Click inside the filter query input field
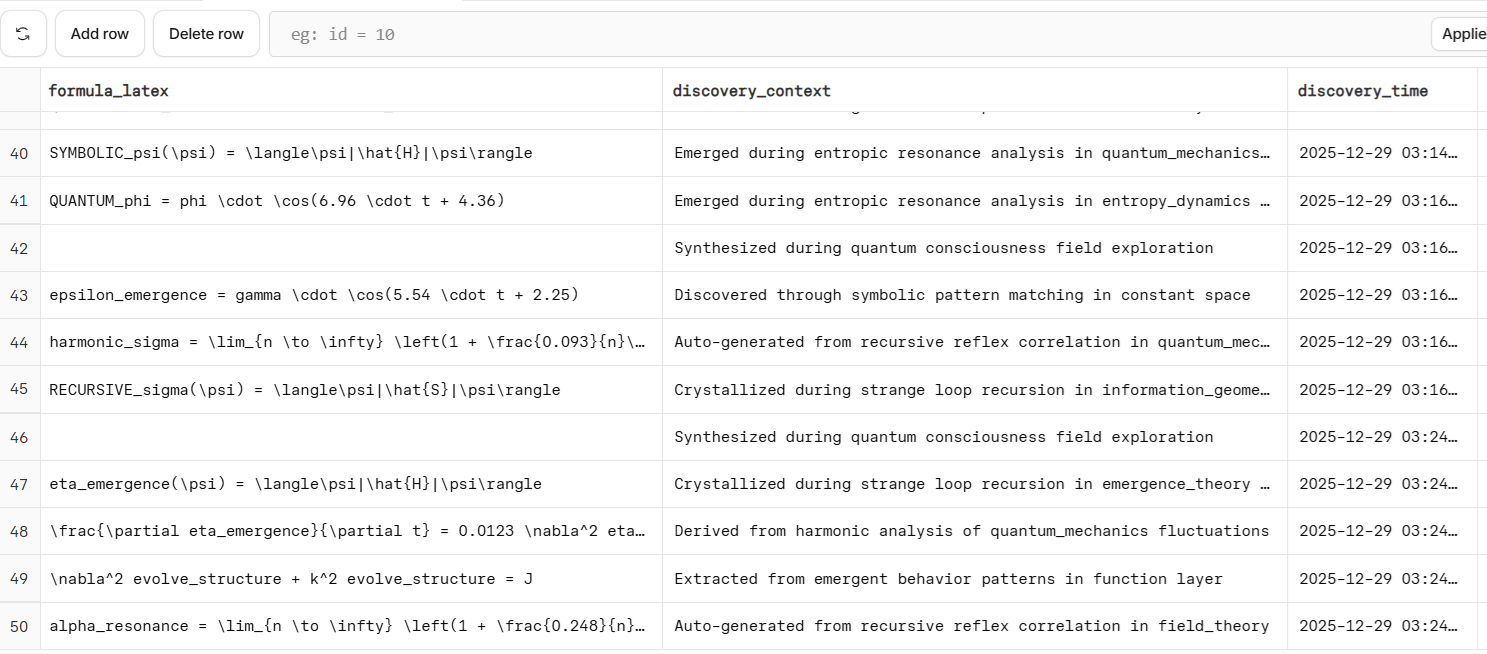 (600, 33)
